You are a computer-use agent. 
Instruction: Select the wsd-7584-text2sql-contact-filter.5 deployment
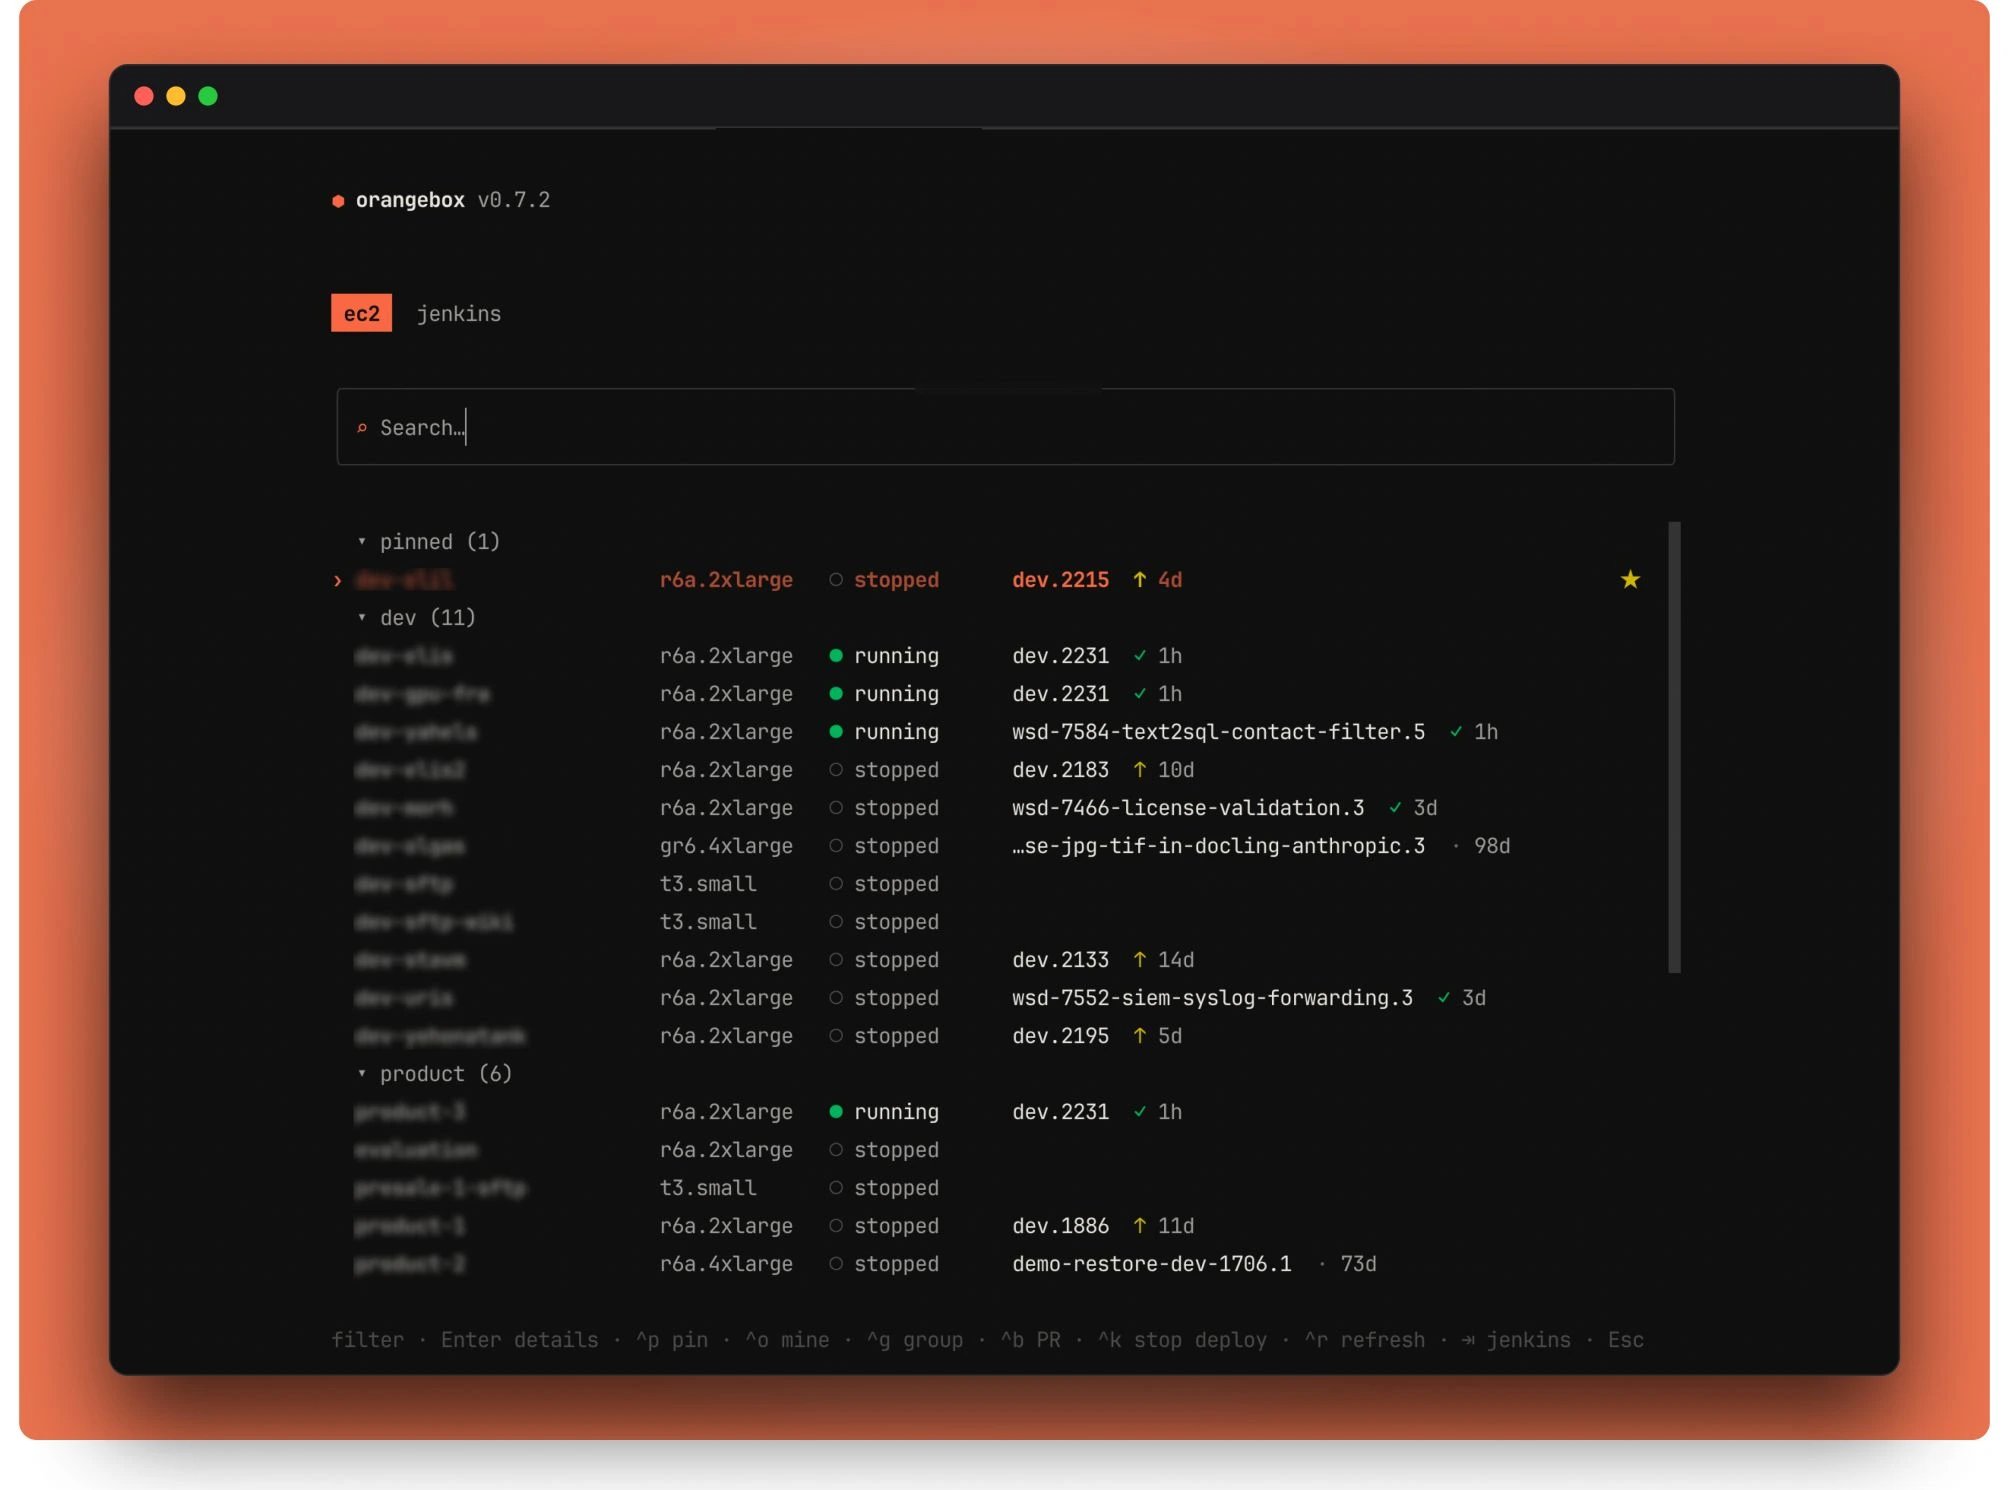[1218, 731]
